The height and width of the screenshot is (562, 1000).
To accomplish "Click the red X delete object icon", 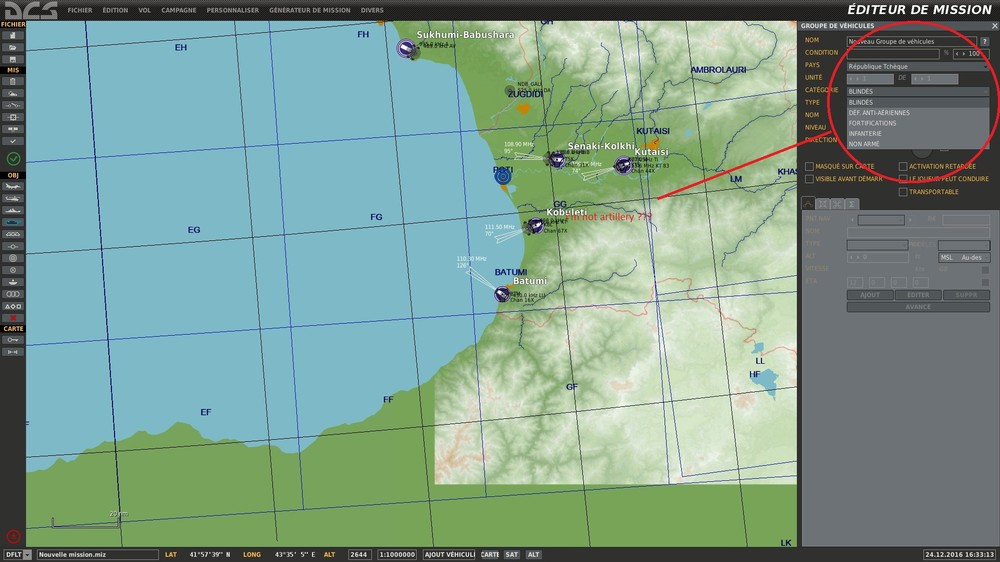I will pyautogui.click(x=13, y=318).
